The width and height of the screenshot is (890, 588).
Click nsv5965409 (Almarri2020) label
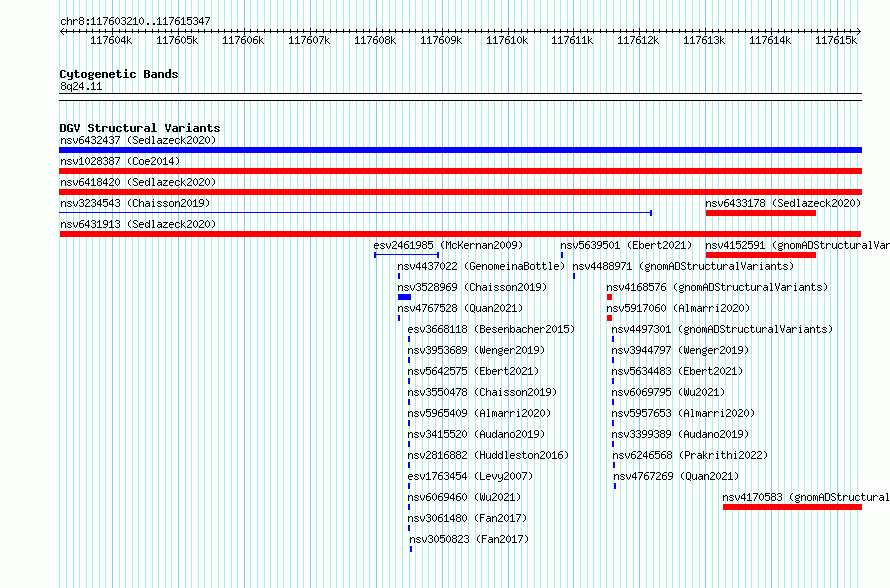click(479, 413)
